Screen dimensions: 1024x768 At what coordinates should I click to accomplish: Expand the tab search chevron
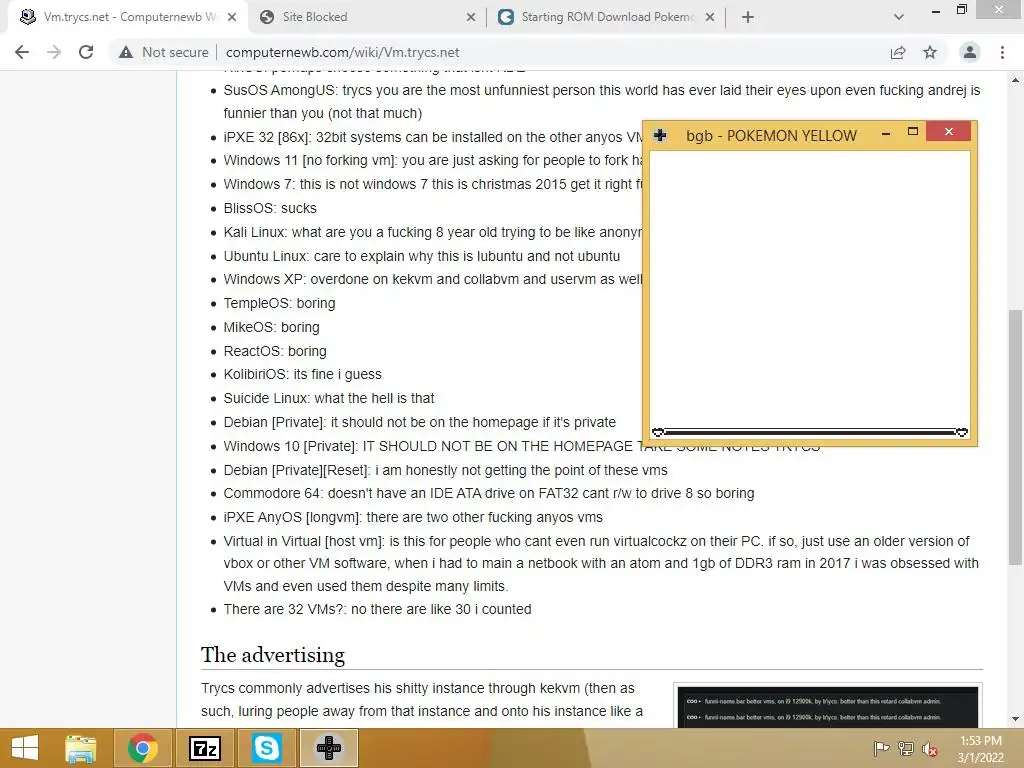899,17
